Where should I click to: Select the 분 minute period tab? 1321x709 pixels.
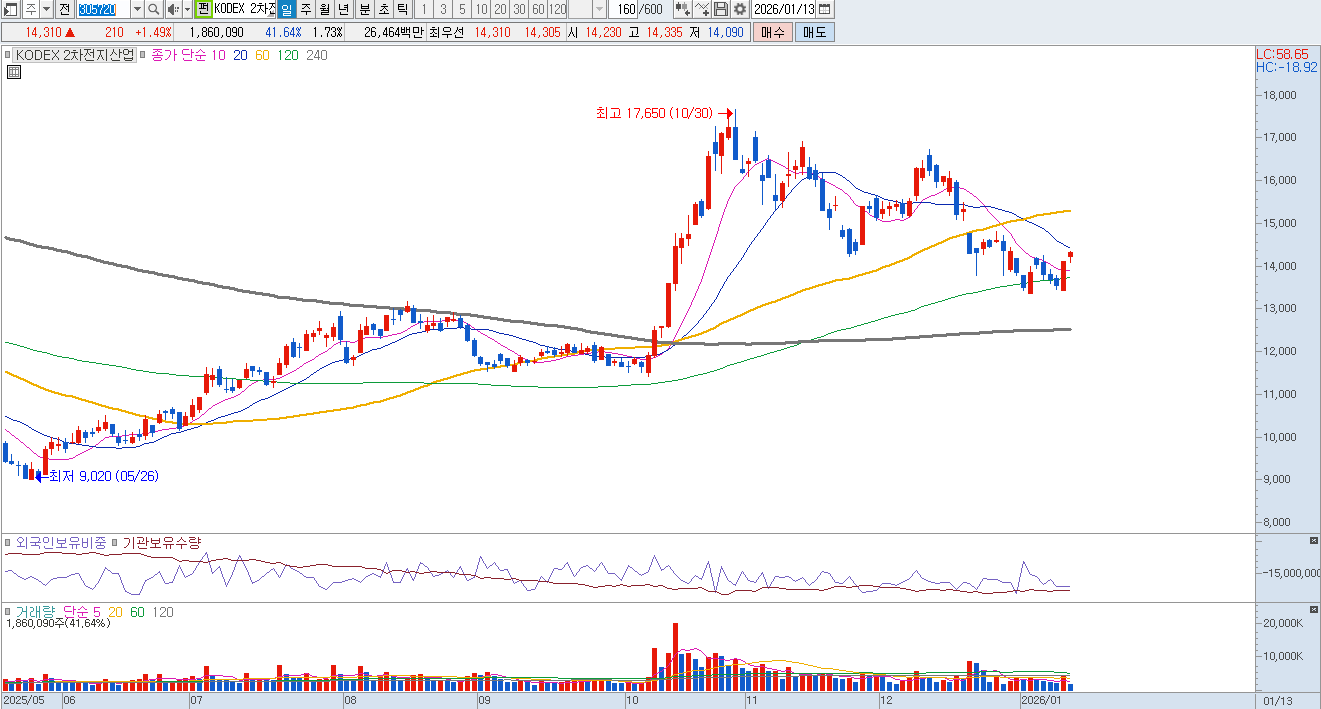pos(364,9)
